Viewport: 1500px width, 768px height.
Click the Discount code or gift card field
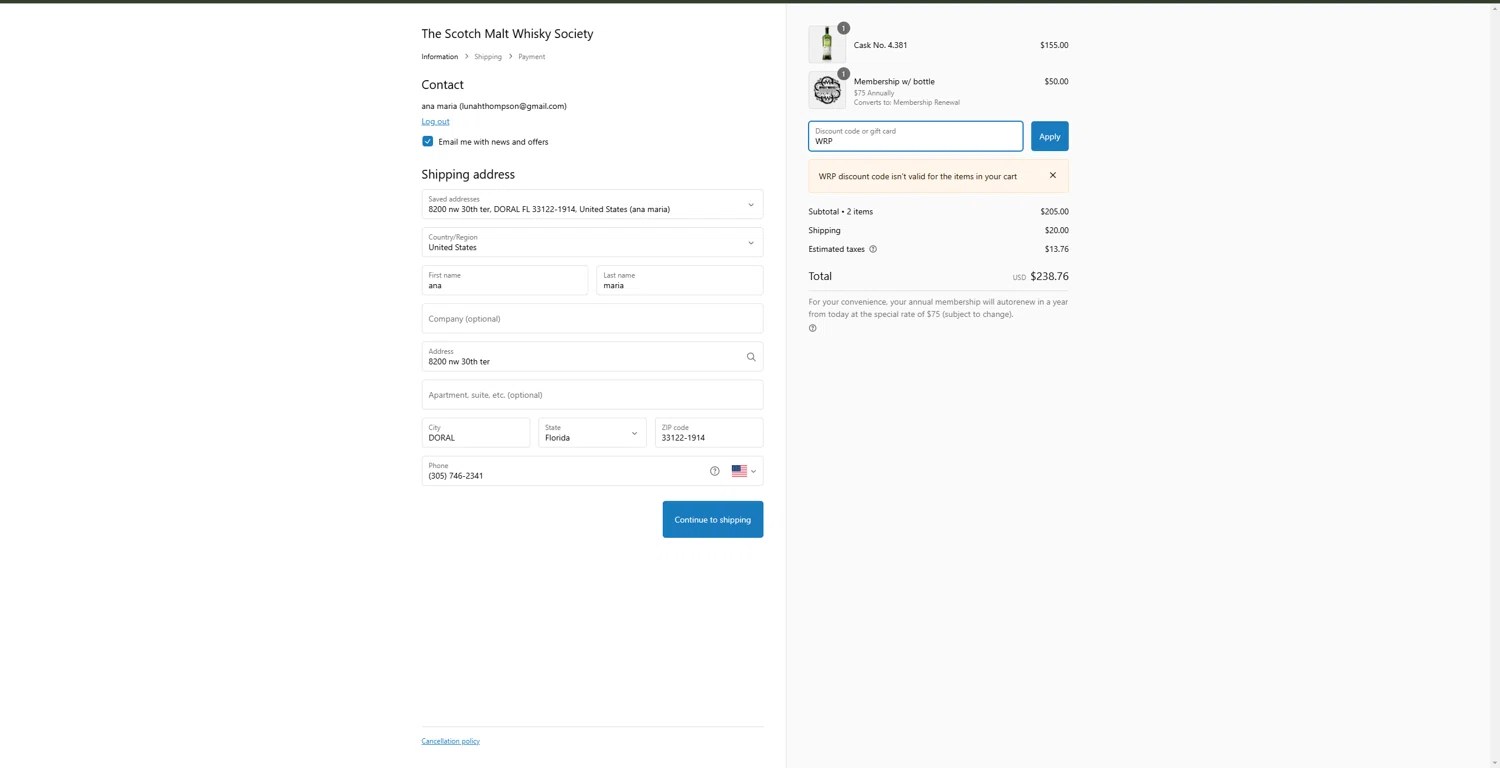point(916,136)
